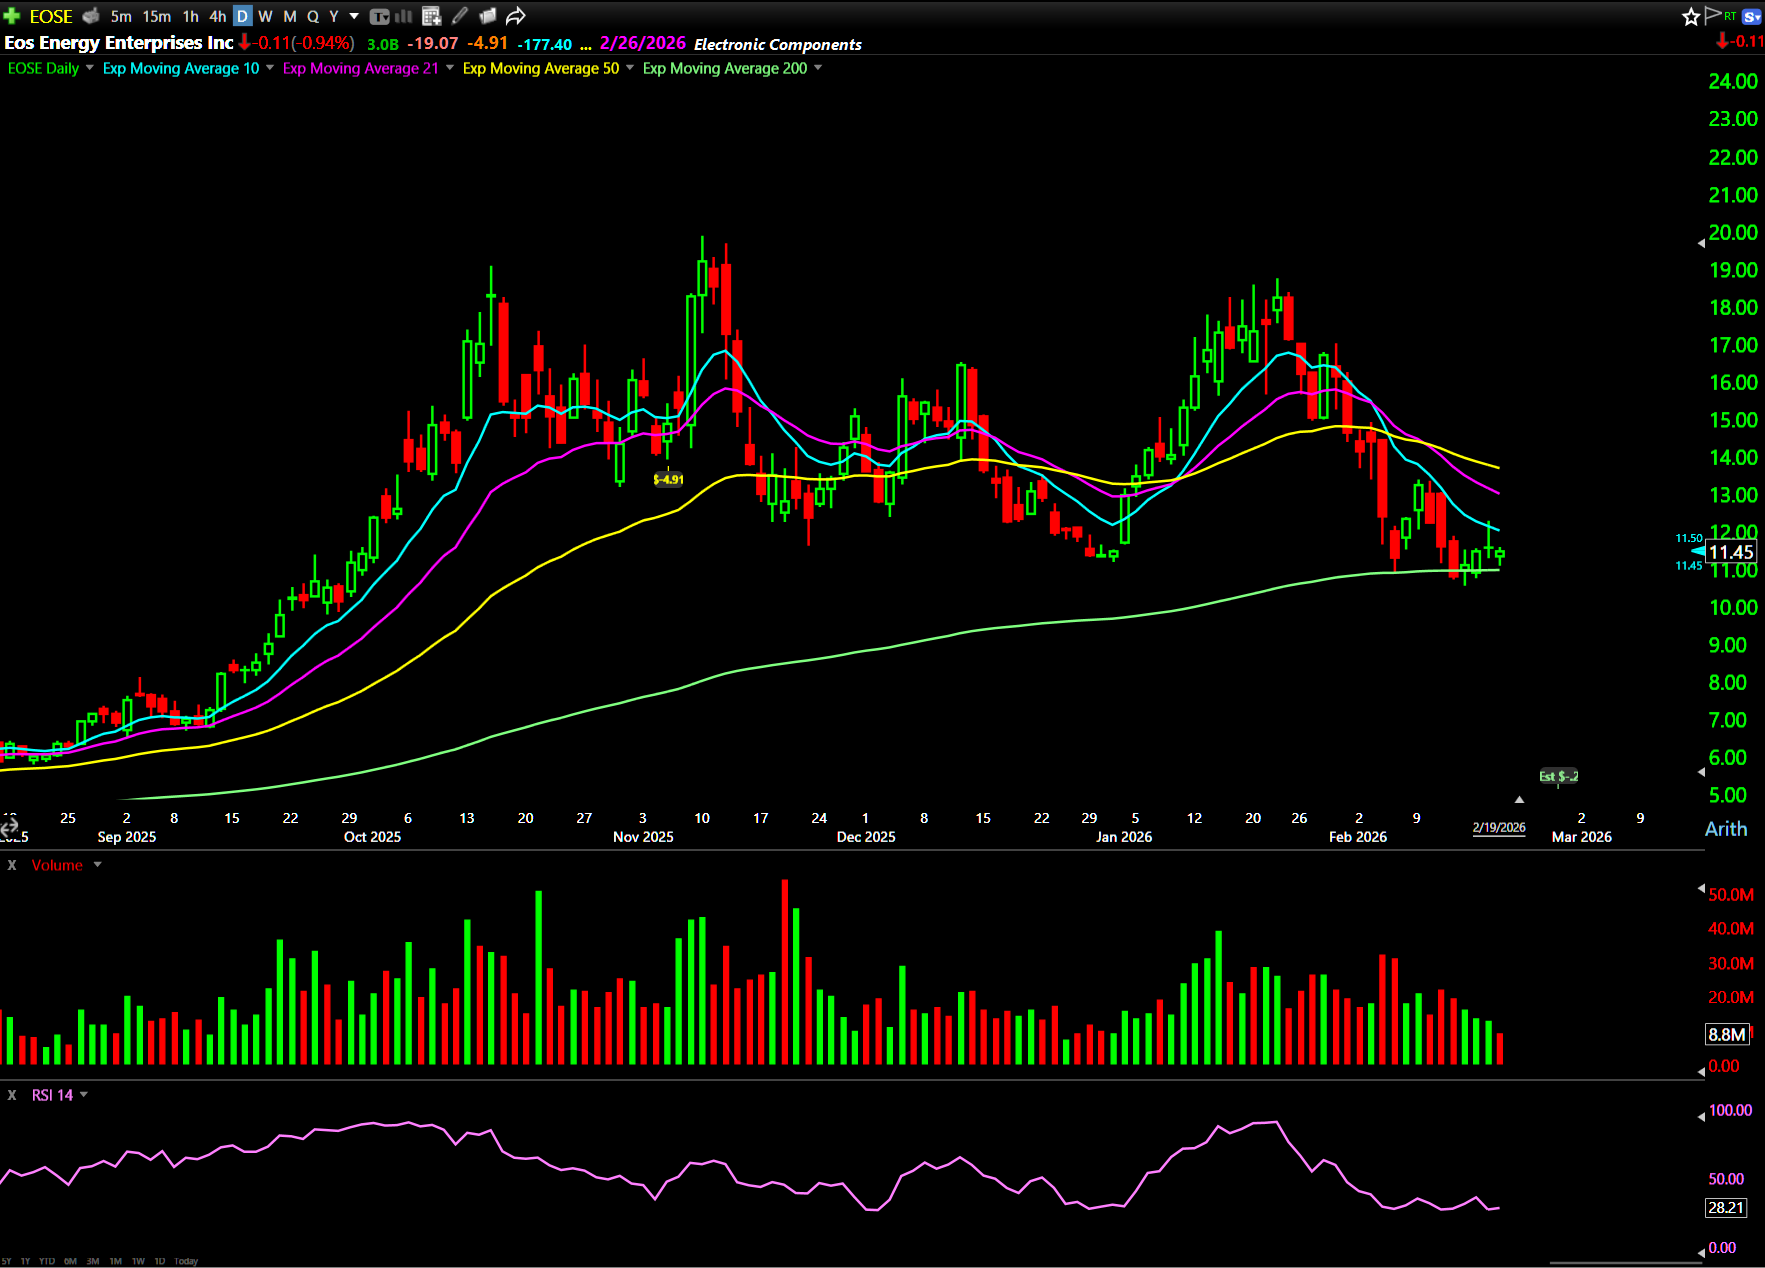Select the 15m timeframe
Viewport: 1765px width, 1268px height.
coord(156,16)
